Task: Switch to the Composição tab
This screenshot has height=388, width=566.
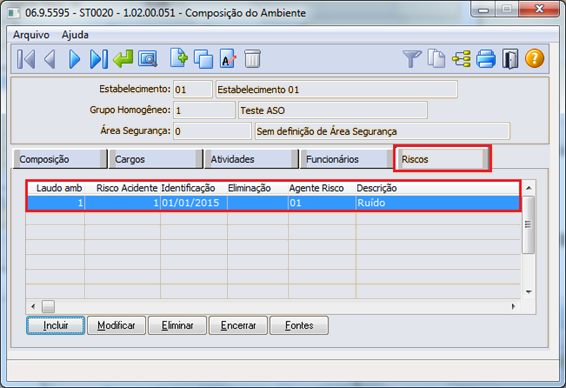Action: pos(60,159)
